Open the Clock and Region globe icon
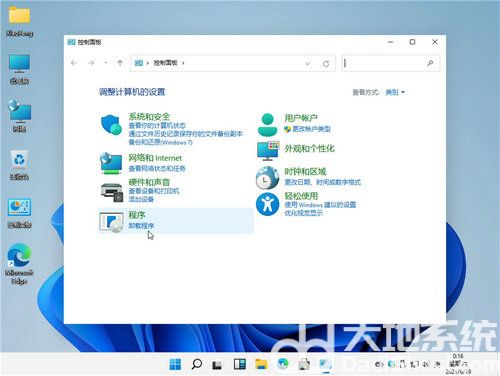The height and width of the screenshot is (376, 500). pyautogui.click(x=267, y=178)
